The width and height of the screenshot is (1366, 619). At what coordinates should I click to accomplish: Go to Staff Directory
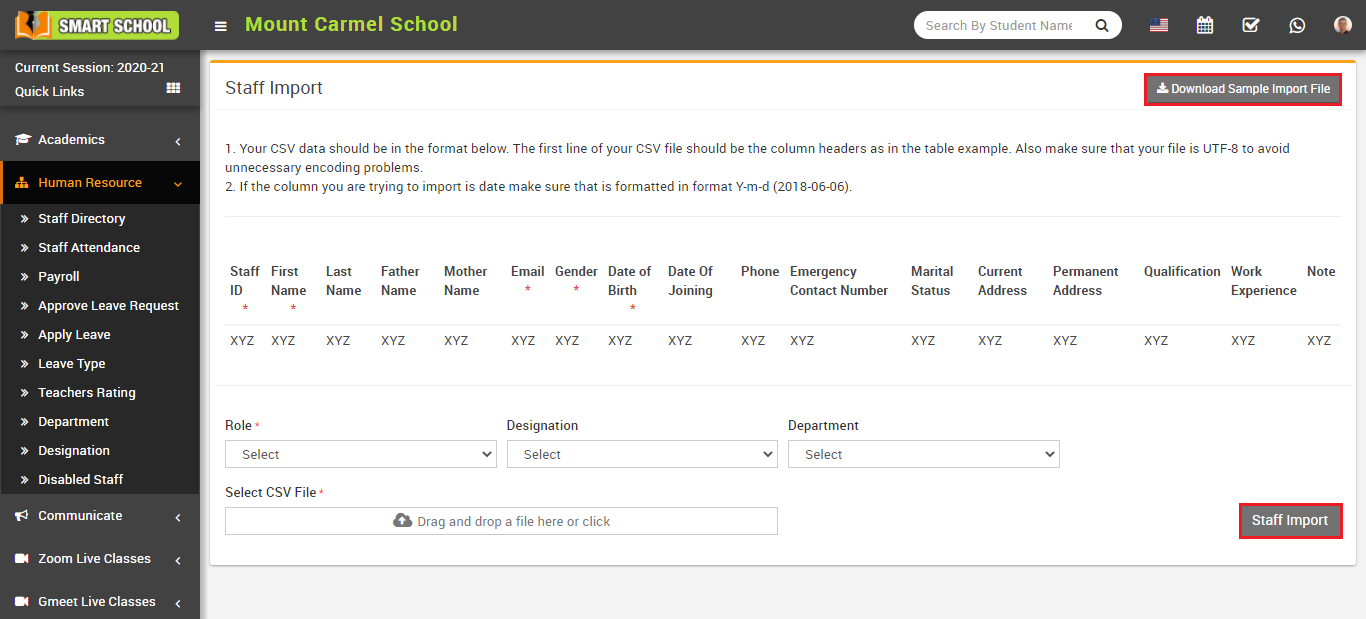tap(82, 219)
